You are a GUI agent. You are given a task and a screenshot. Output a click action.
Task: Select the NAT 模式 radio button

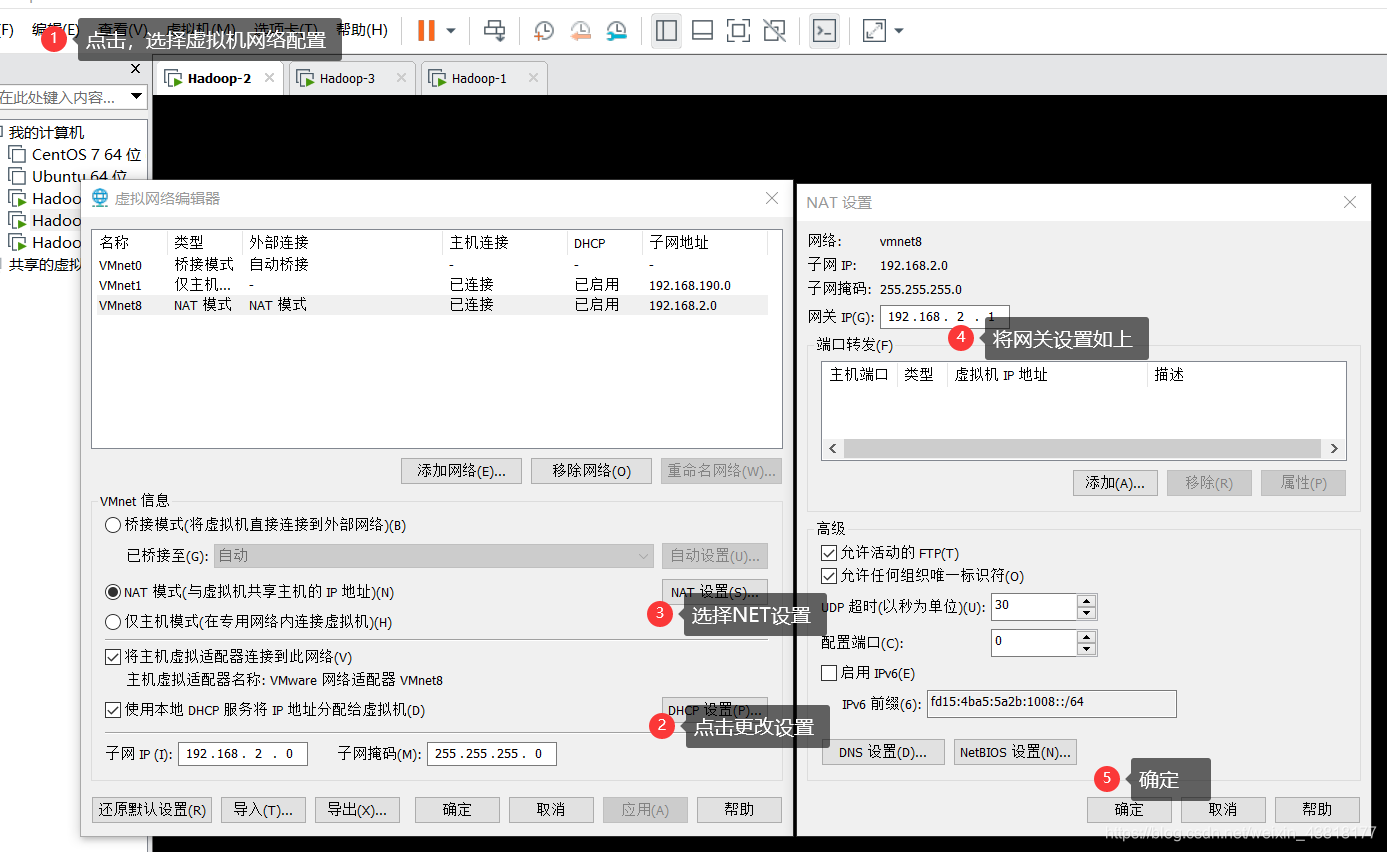[113, 592]
